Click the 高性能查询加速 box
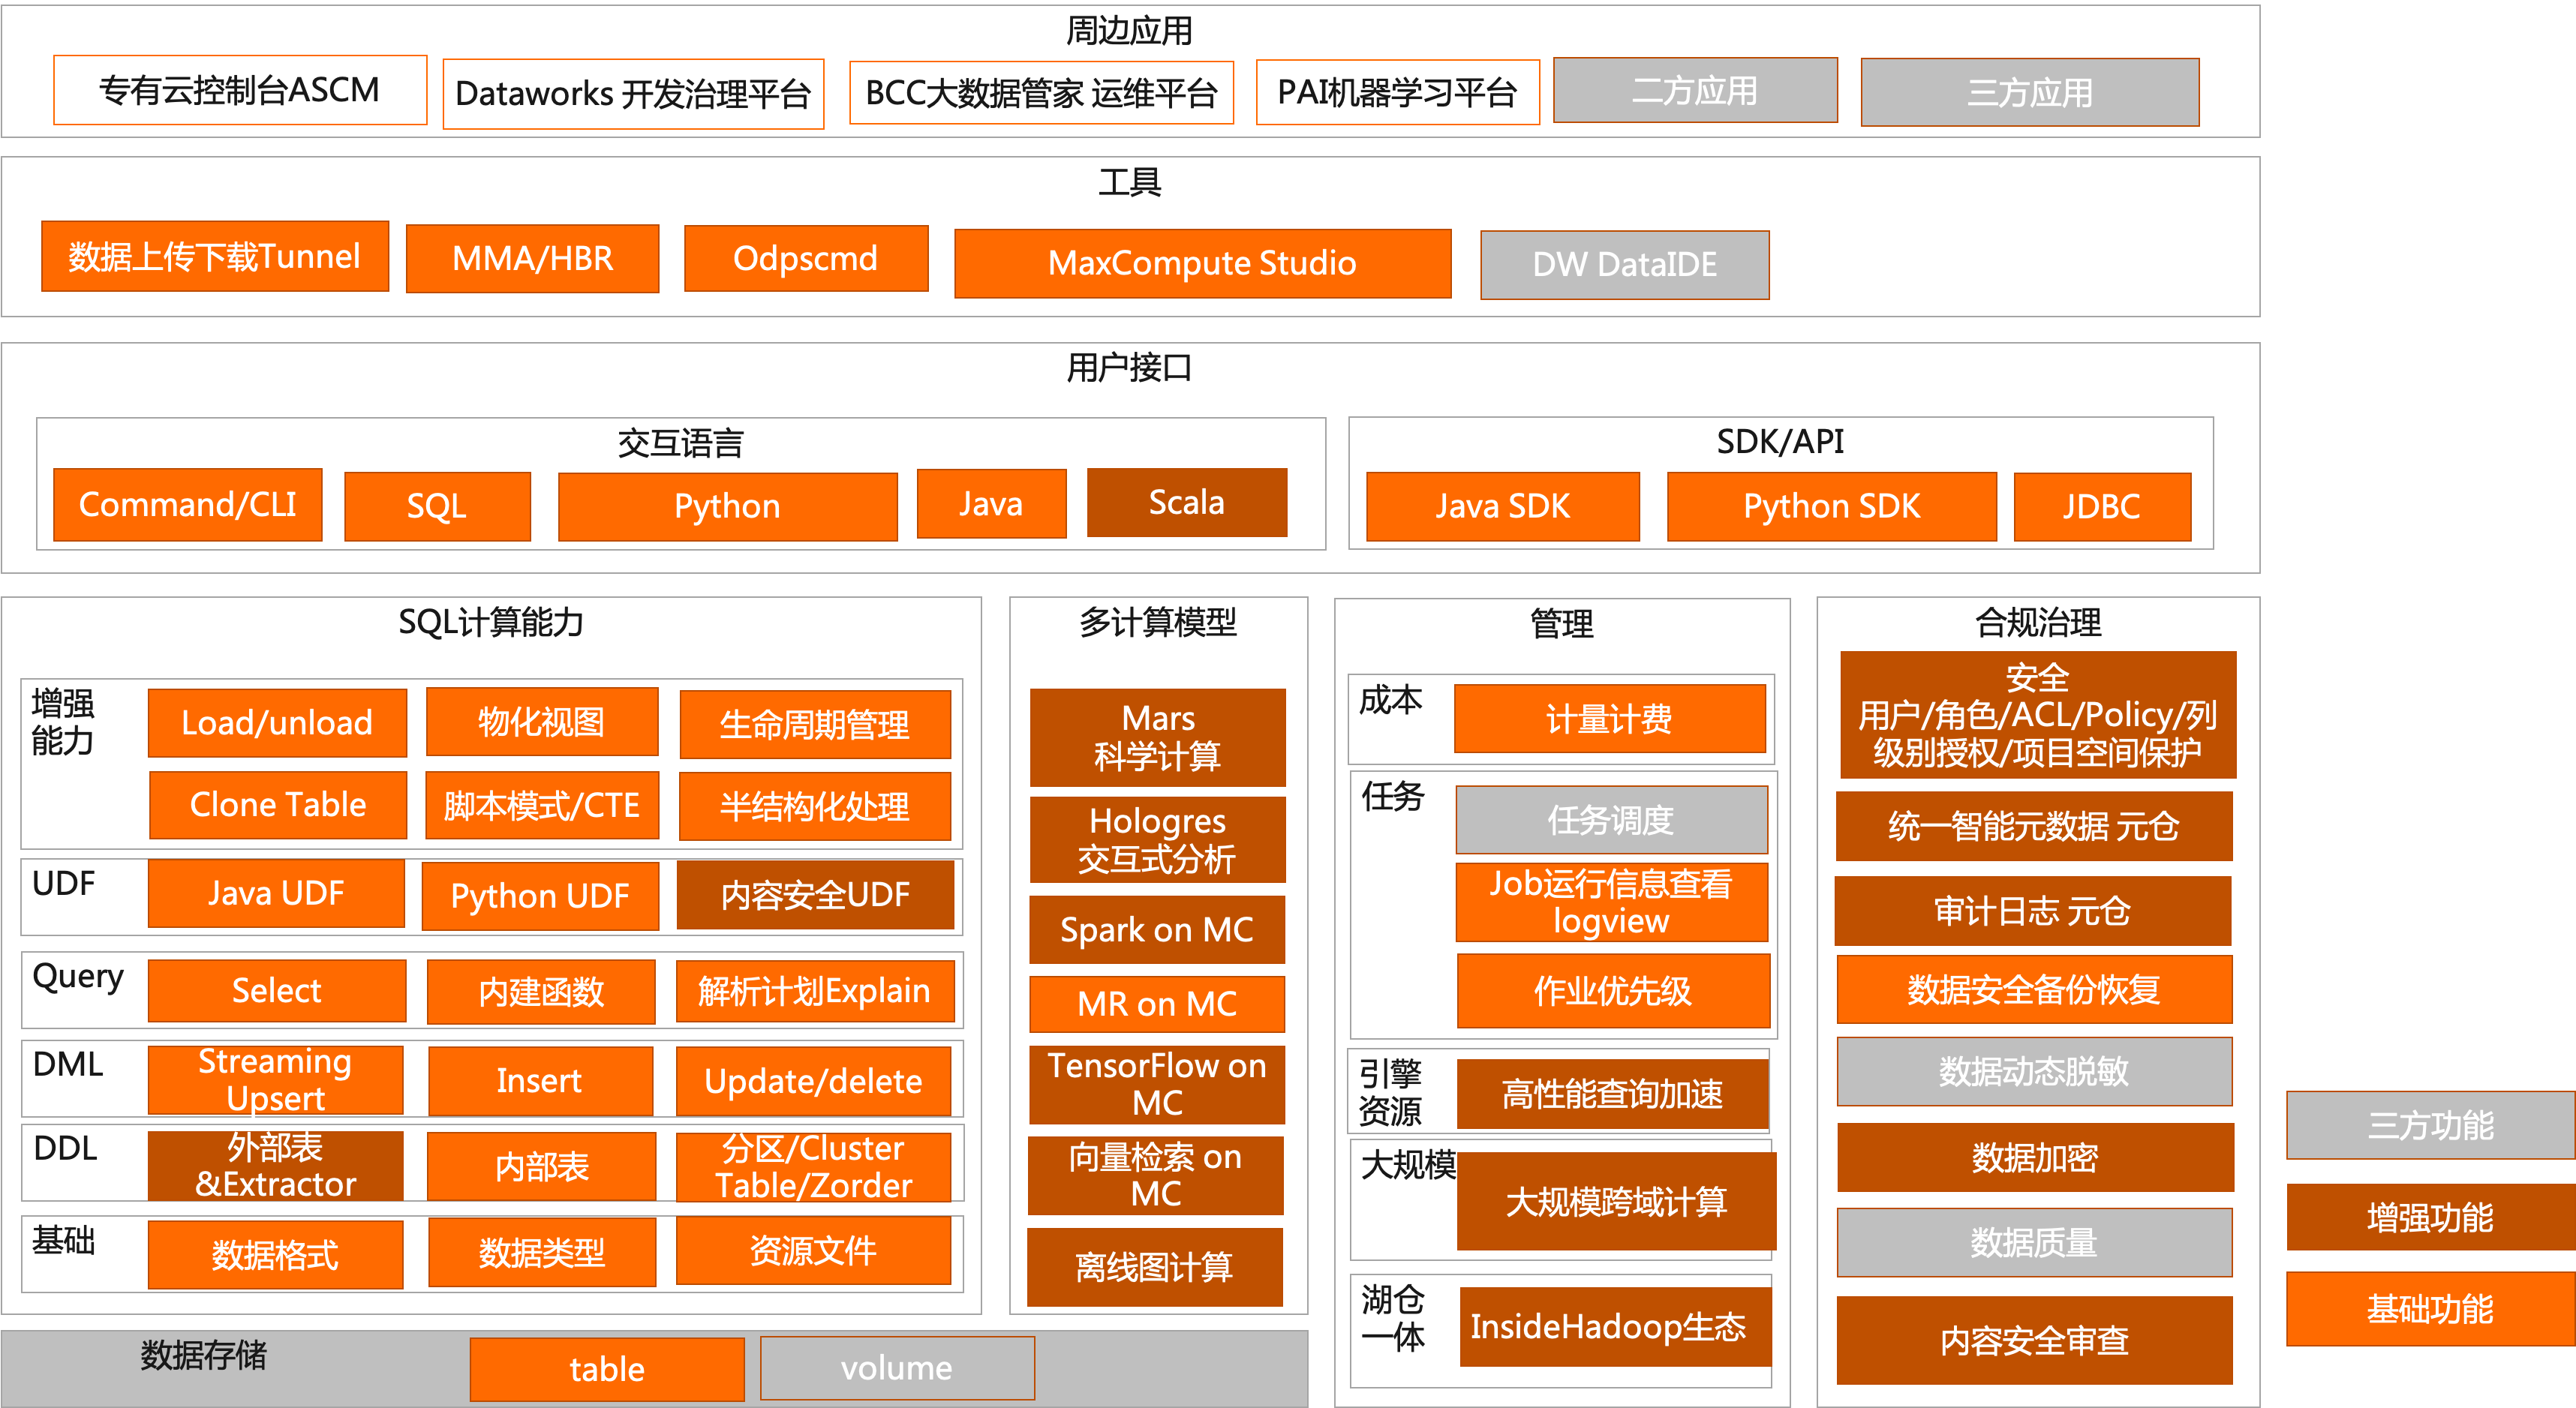2576x1408 pixels. pos(1612,1095)
